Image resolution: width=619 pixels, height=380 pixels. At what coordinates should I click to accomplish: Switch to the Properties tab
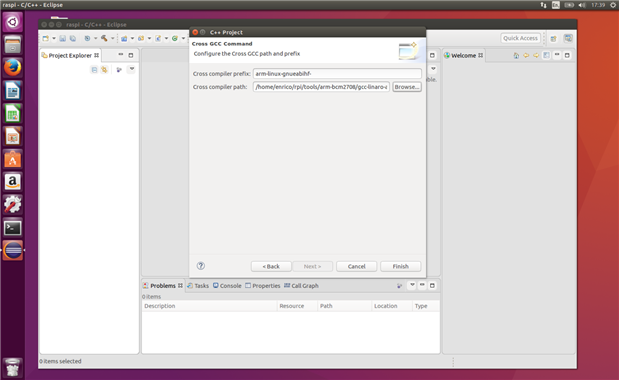(263, 286)
